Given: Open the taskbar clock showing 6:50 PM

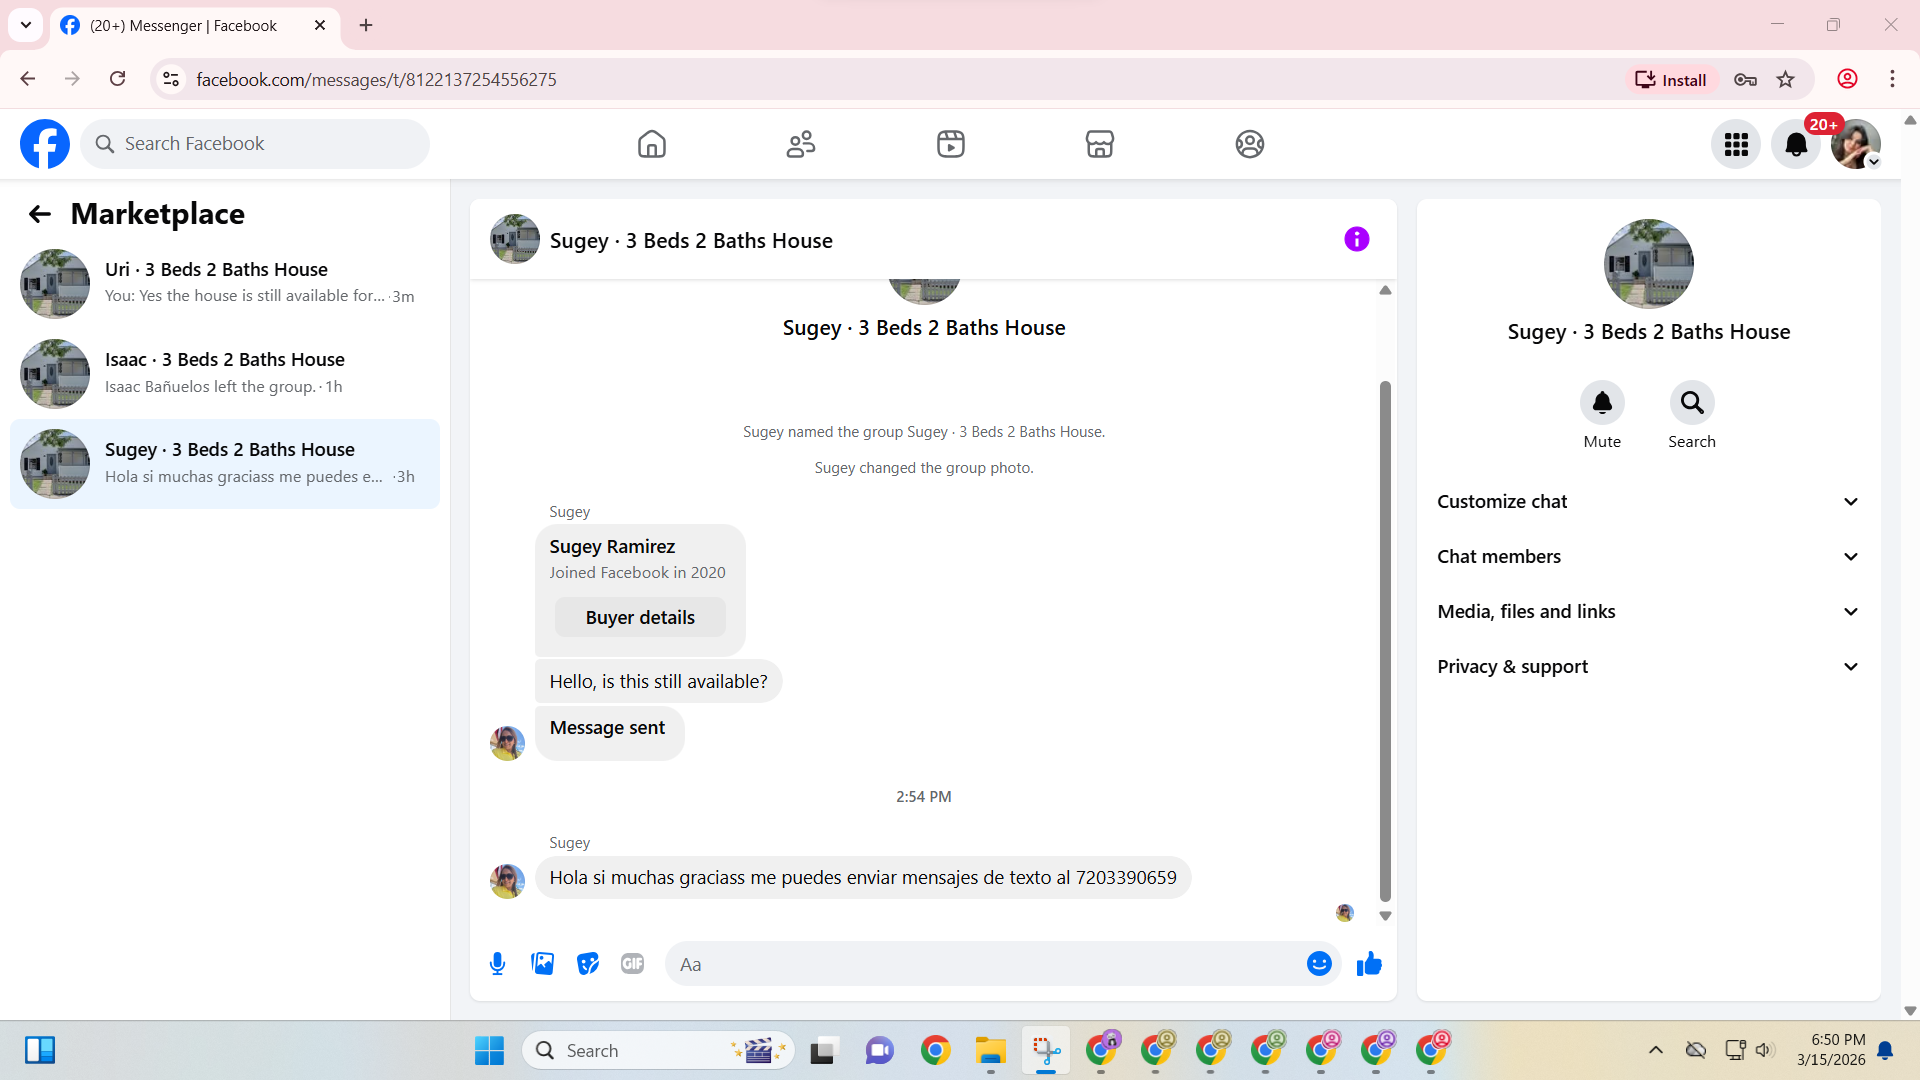Looking at the screenshot, I should click(1830, 1050).
